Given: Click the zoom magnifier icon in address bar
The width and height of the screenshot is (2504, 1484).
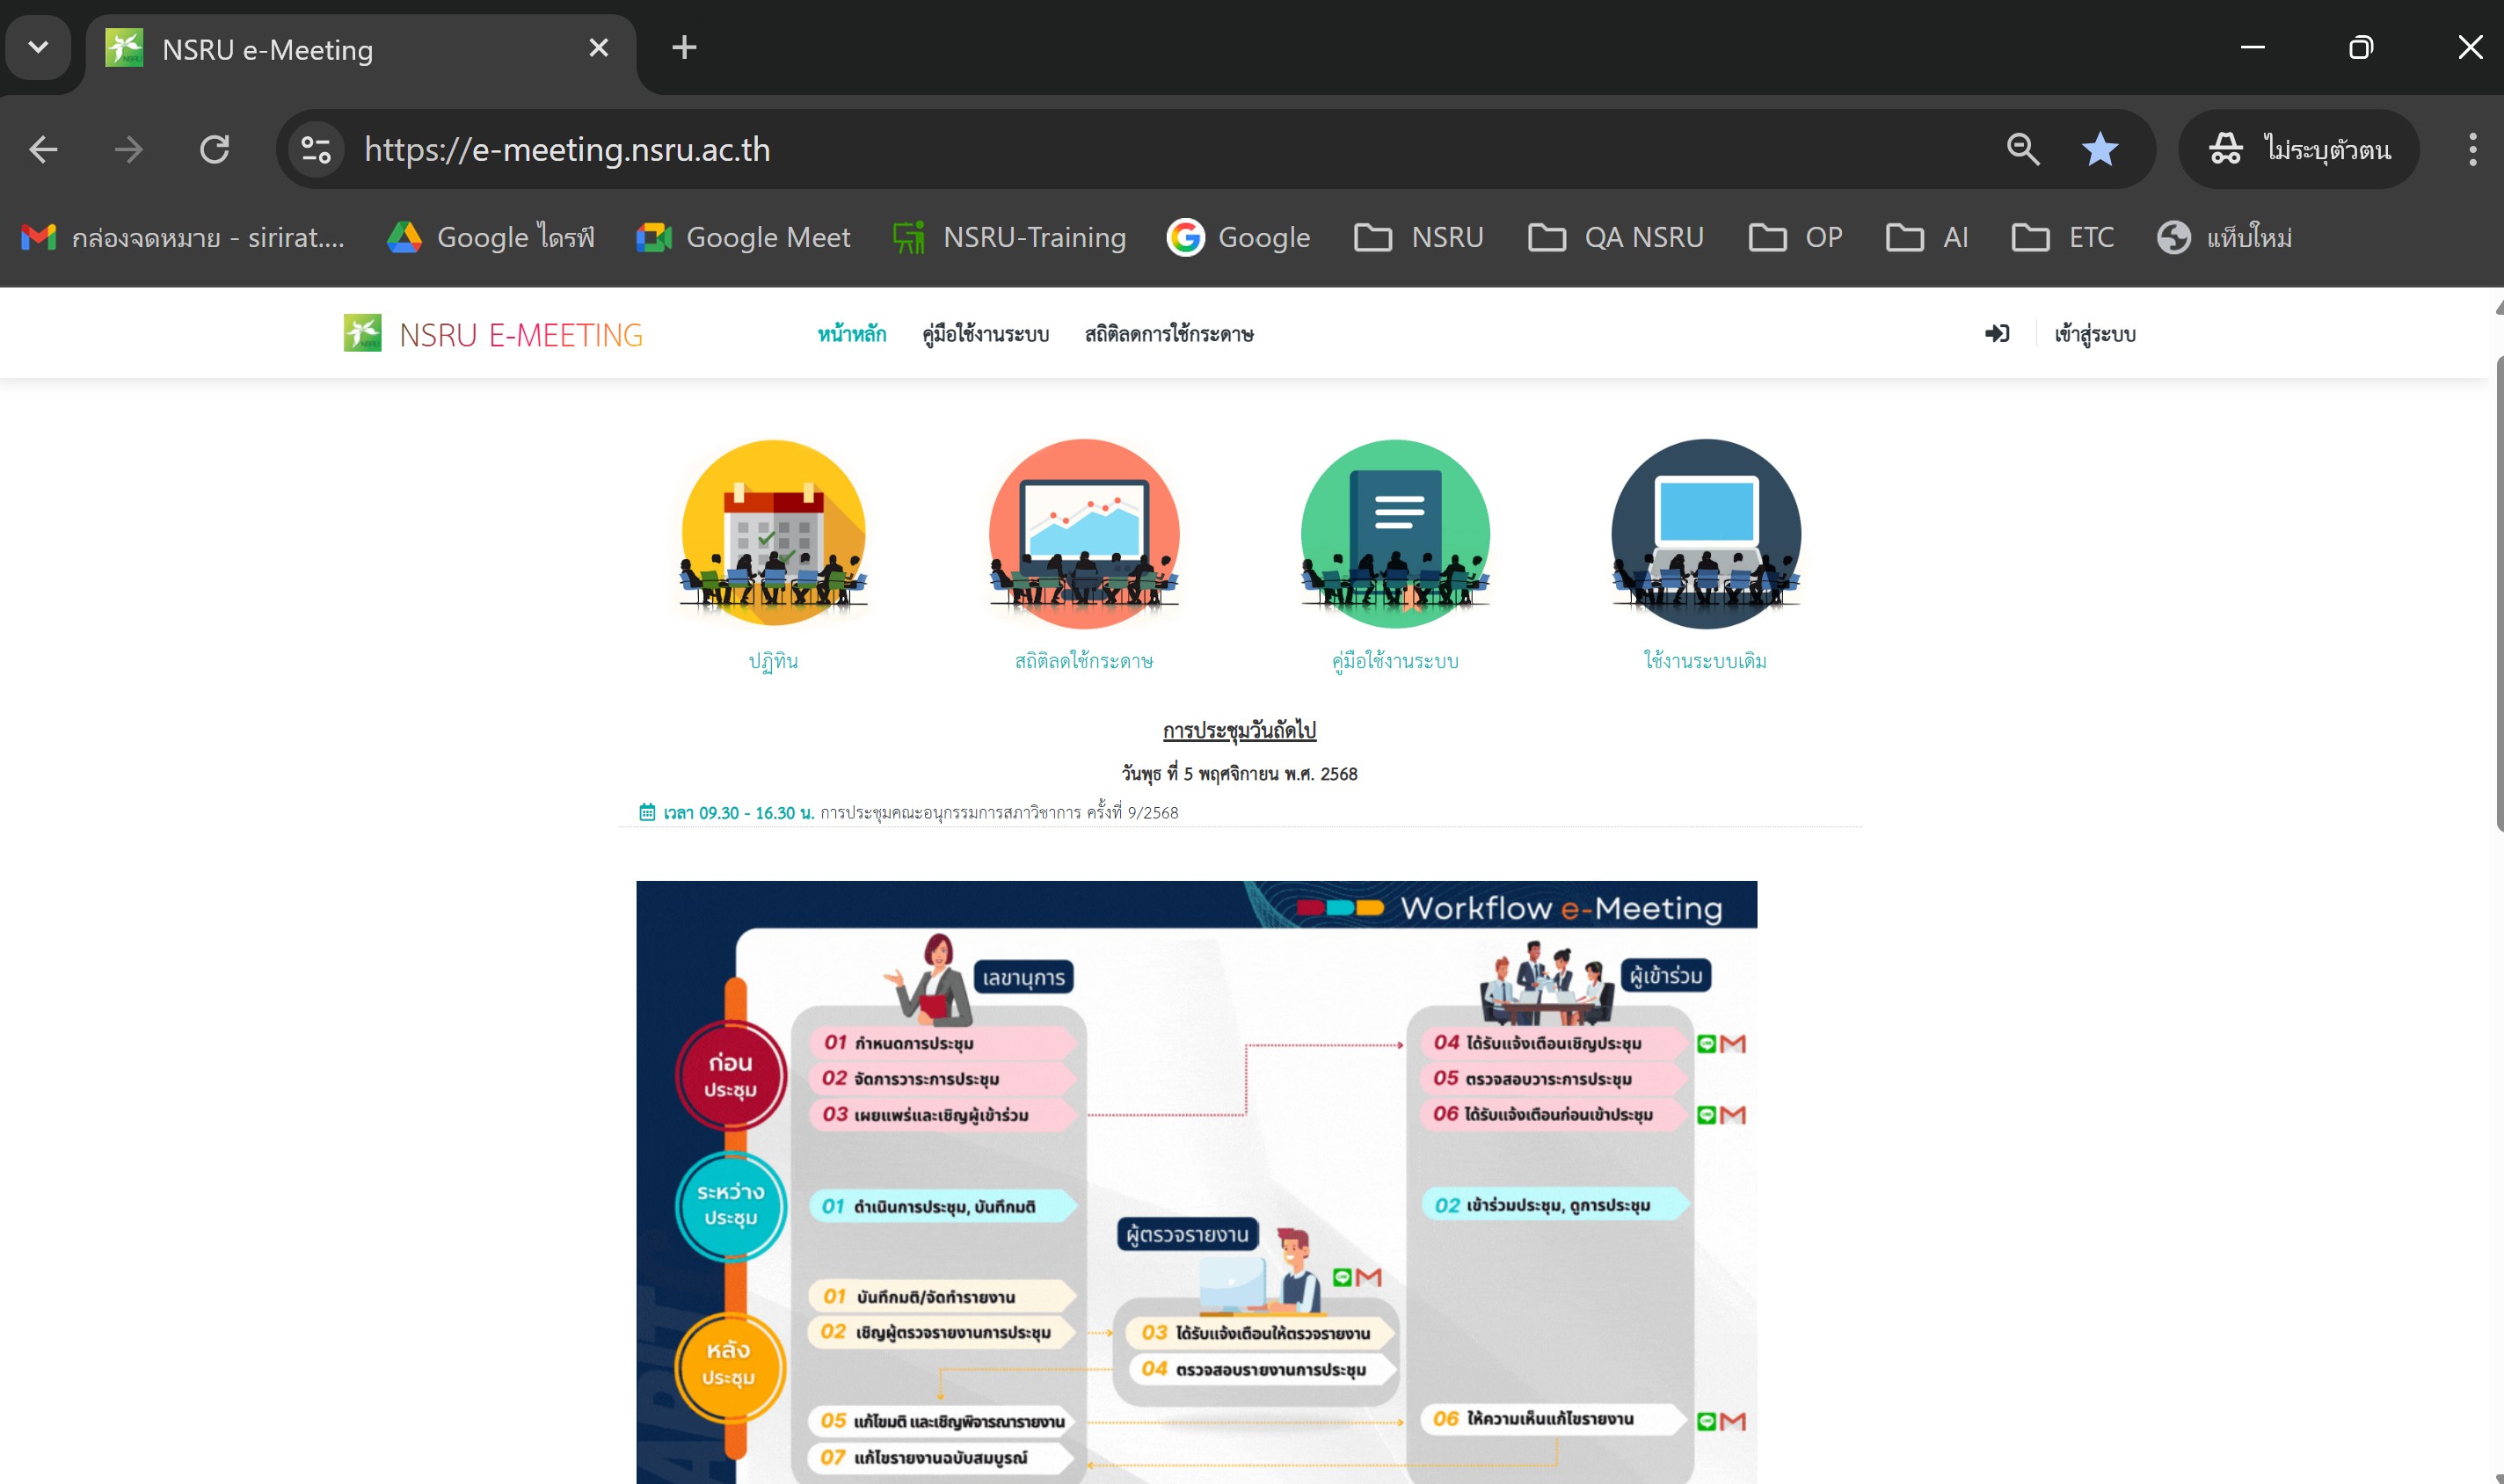Looking at the screenshot, I should coord(2022,150).
